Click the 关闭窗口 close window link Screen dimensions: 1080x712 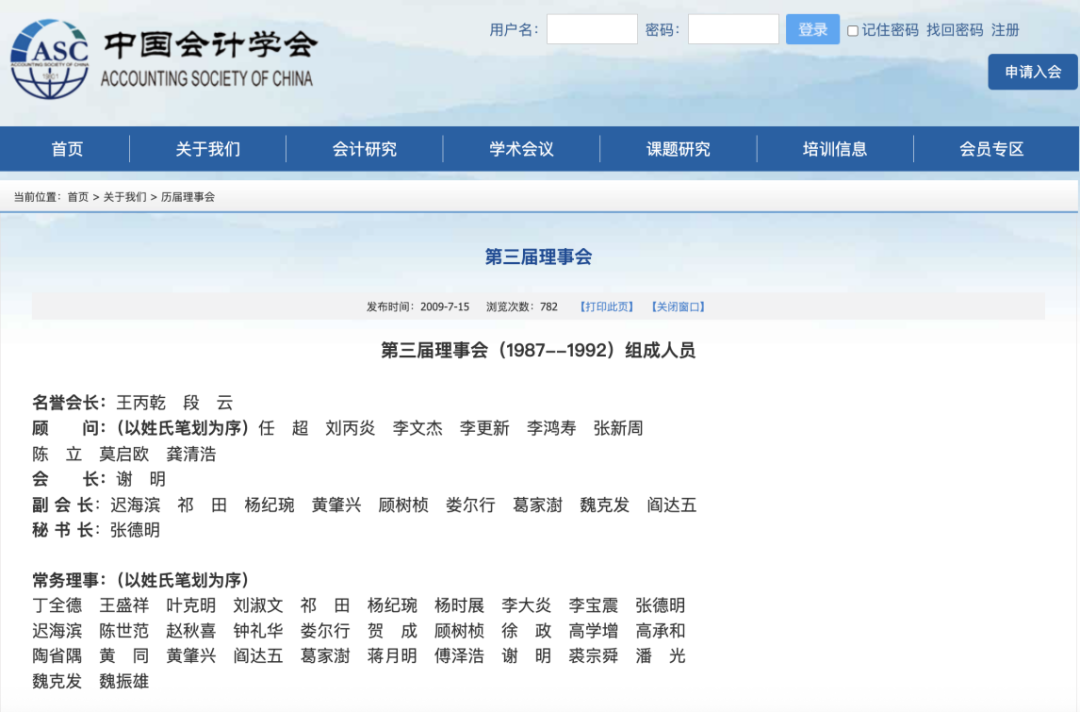pyautogui.click(x=678, y=307)
